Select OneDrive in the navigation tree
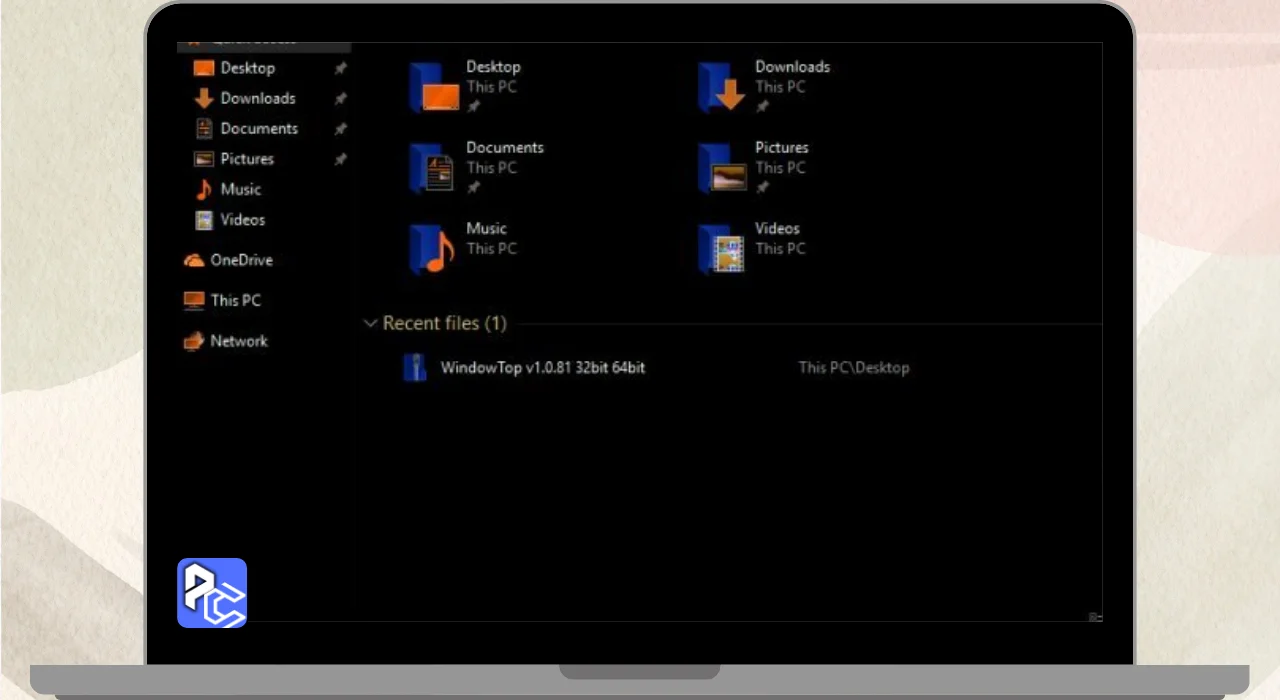Viewport: 1280px width, 700px height. tap(241, 260)
